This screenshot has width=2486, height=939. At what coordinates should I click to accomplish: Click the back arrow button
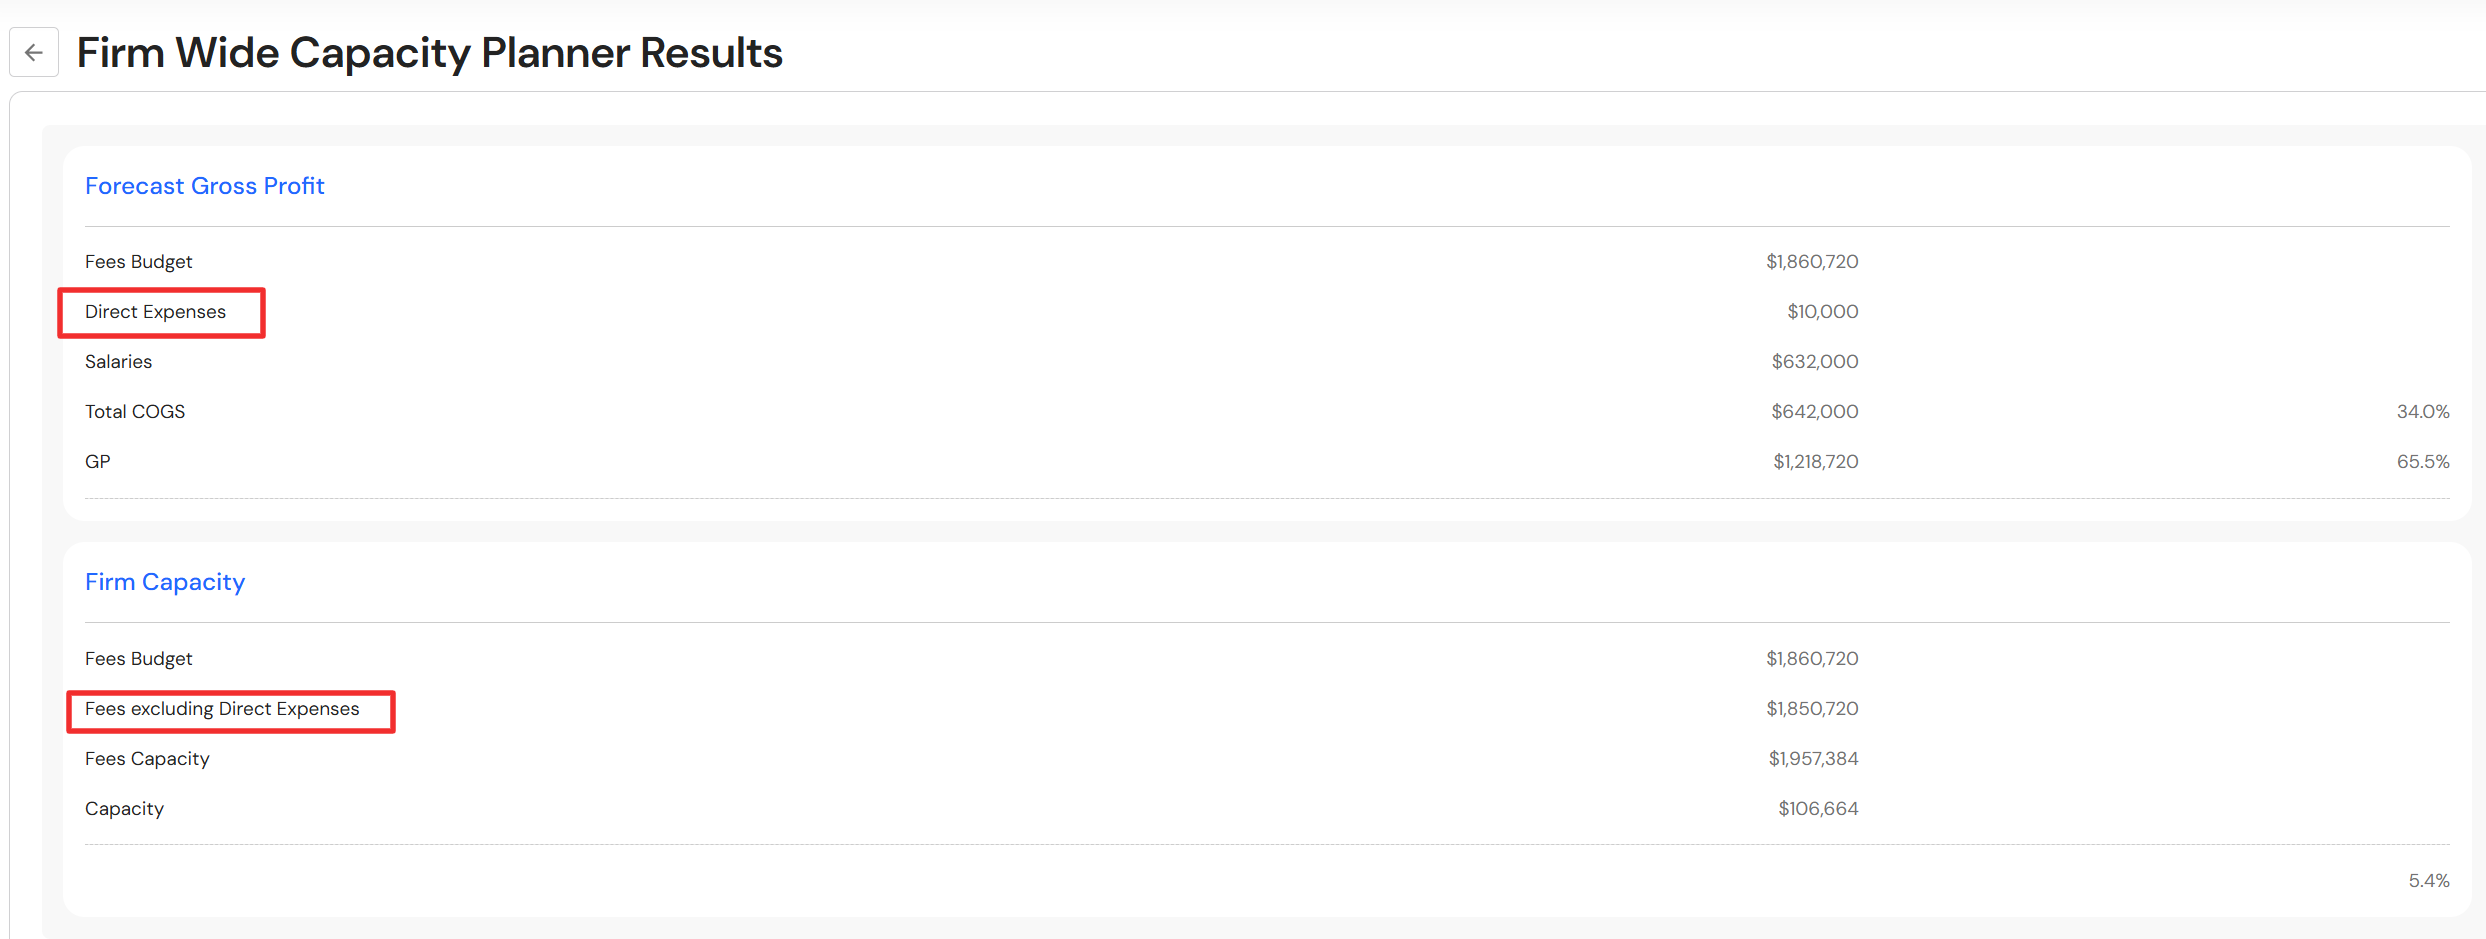pos(34,53)
